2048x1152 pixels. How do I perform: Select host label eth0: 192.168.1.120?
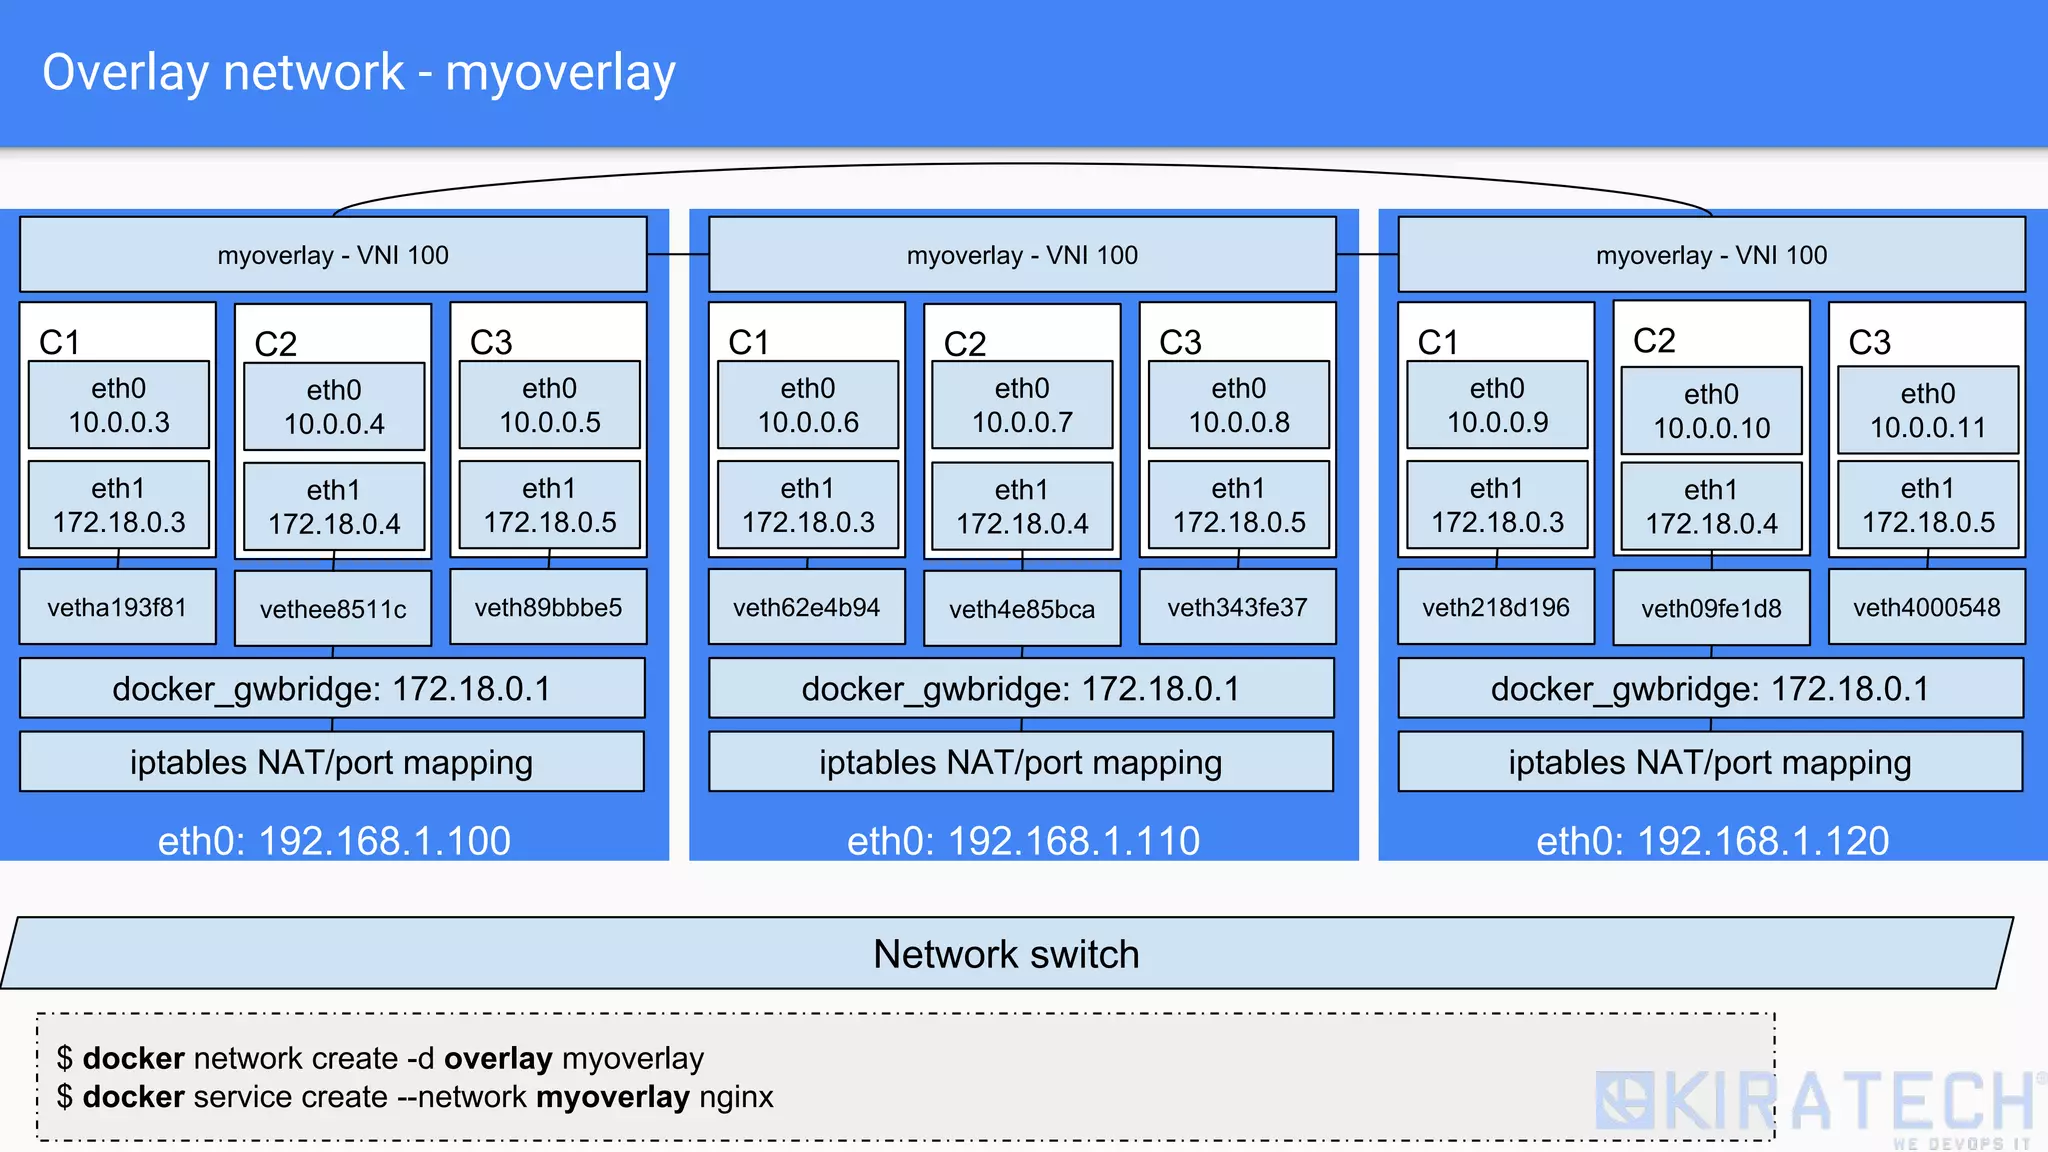(x=1712, y=840)
